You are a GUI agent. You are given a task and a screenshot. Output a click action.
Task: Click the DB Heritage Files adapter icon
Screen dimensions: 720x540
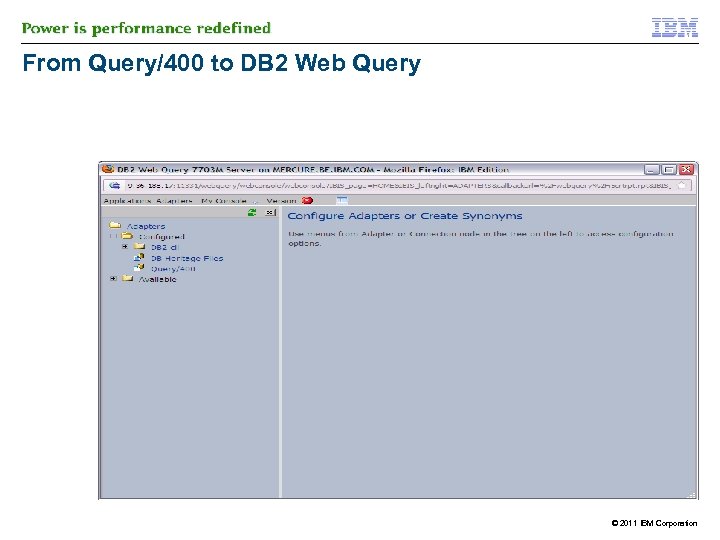[139, 258]
